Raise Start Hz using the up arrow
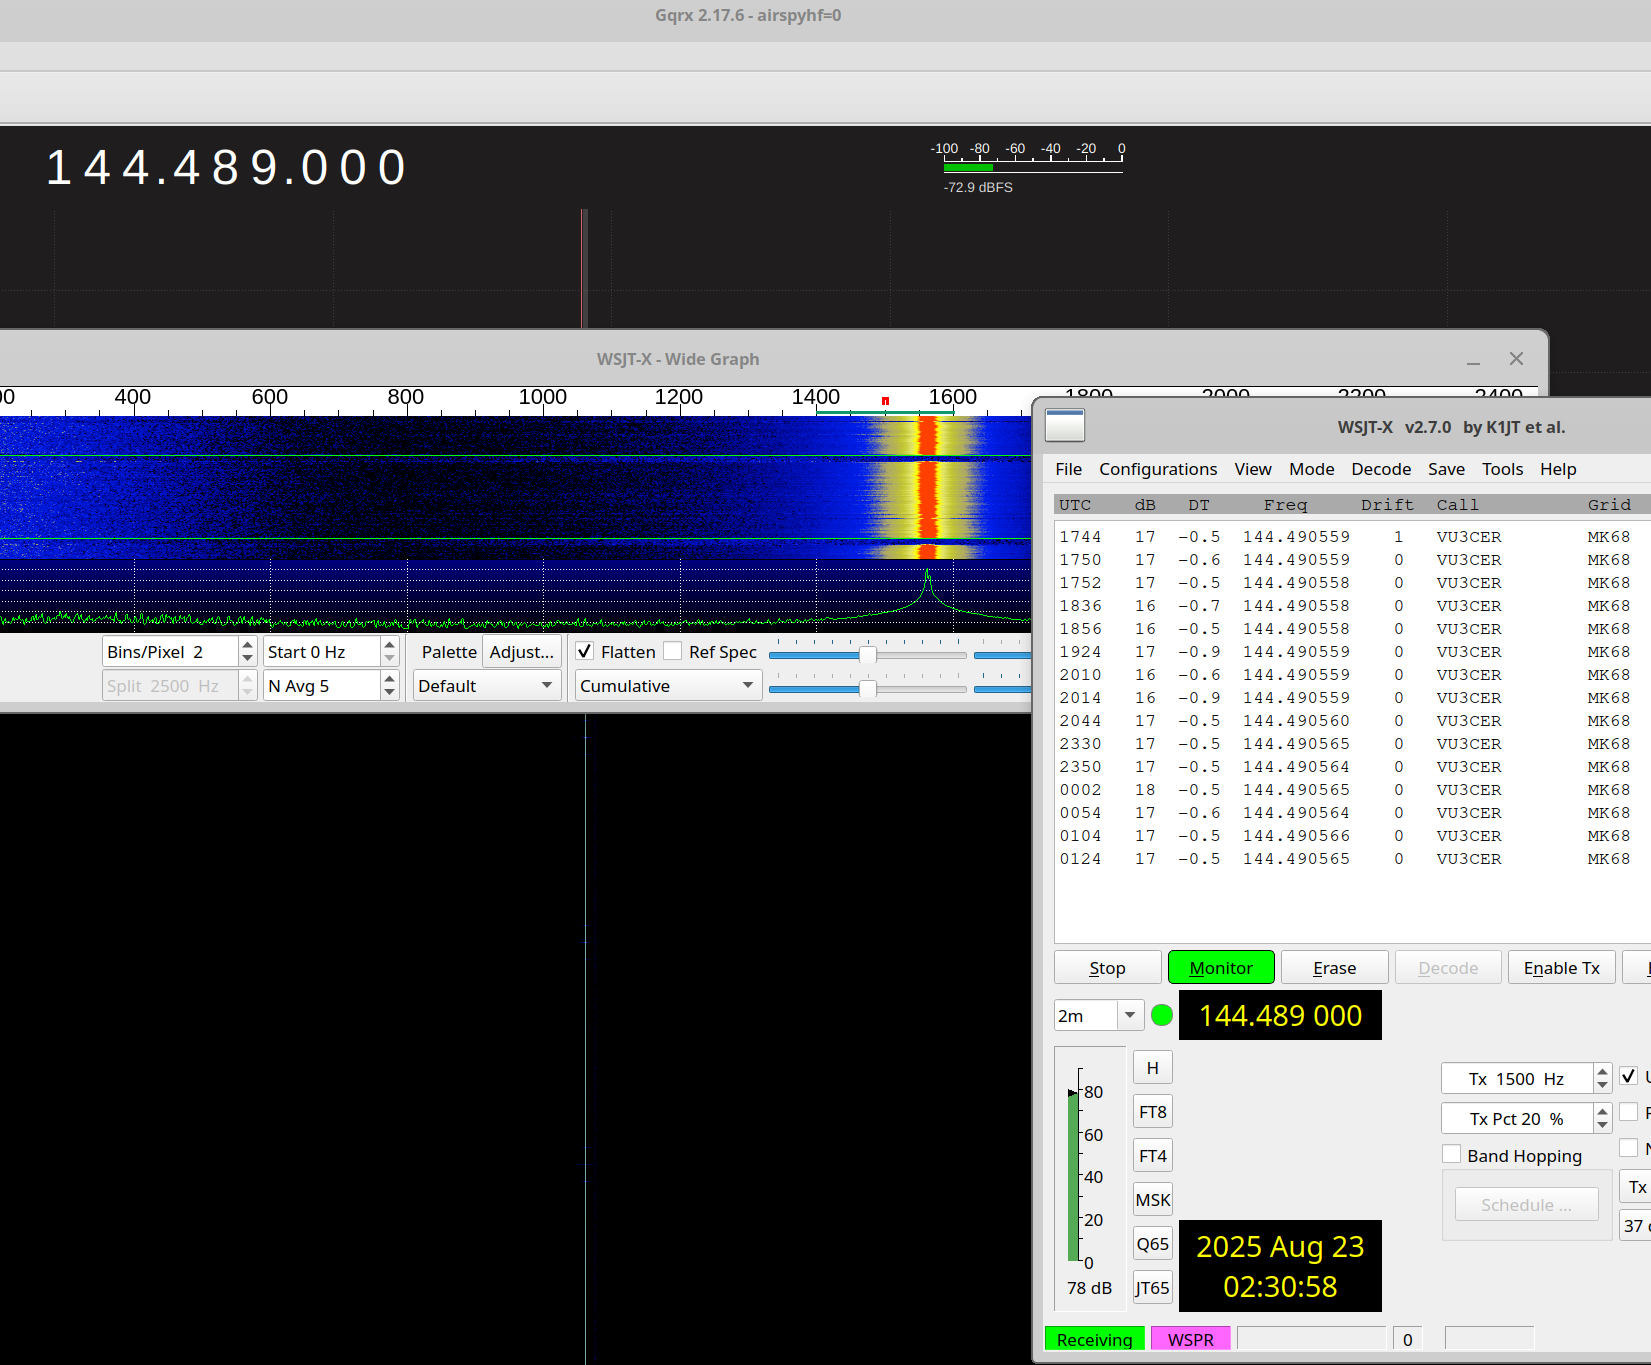1651x1365 pixels. [390, 645]
